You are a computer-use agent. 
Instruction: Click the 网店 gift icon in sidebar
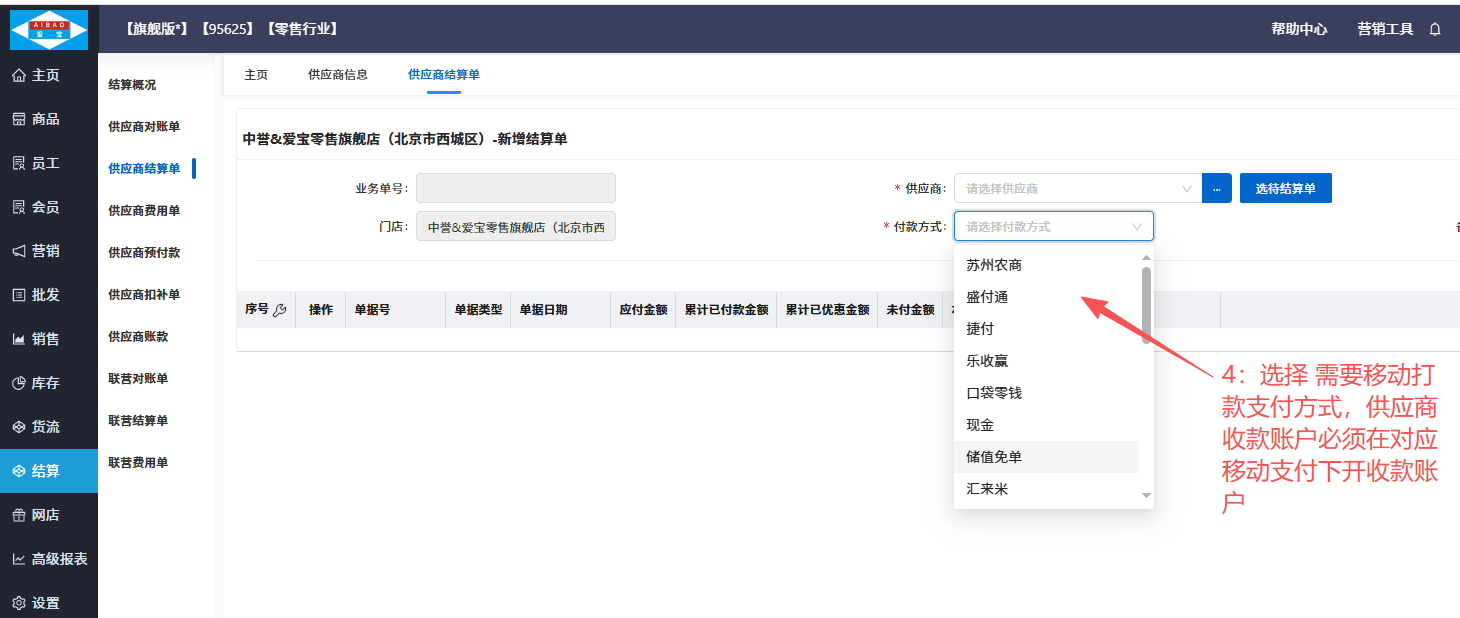(19, 515)
